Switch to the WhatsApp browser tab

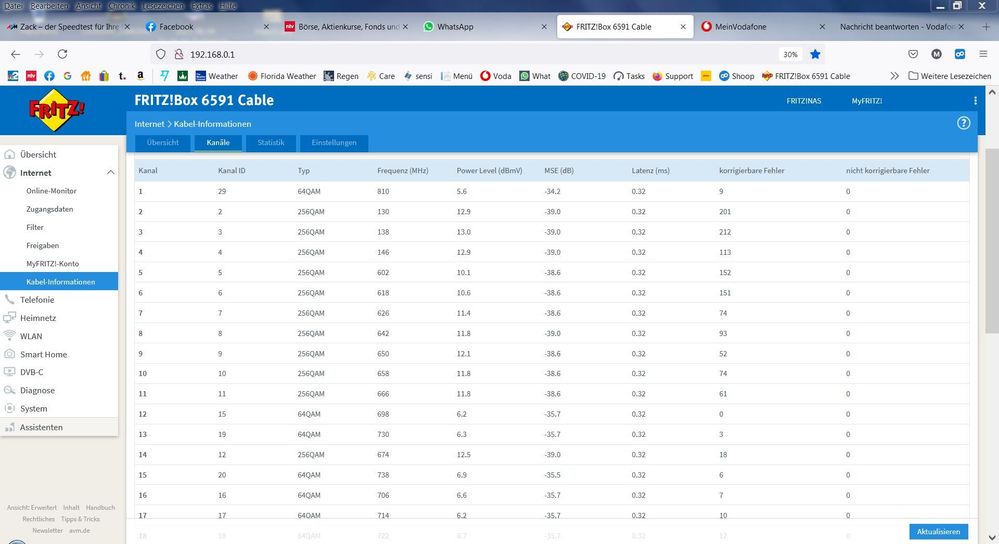(x=455, y=27)
